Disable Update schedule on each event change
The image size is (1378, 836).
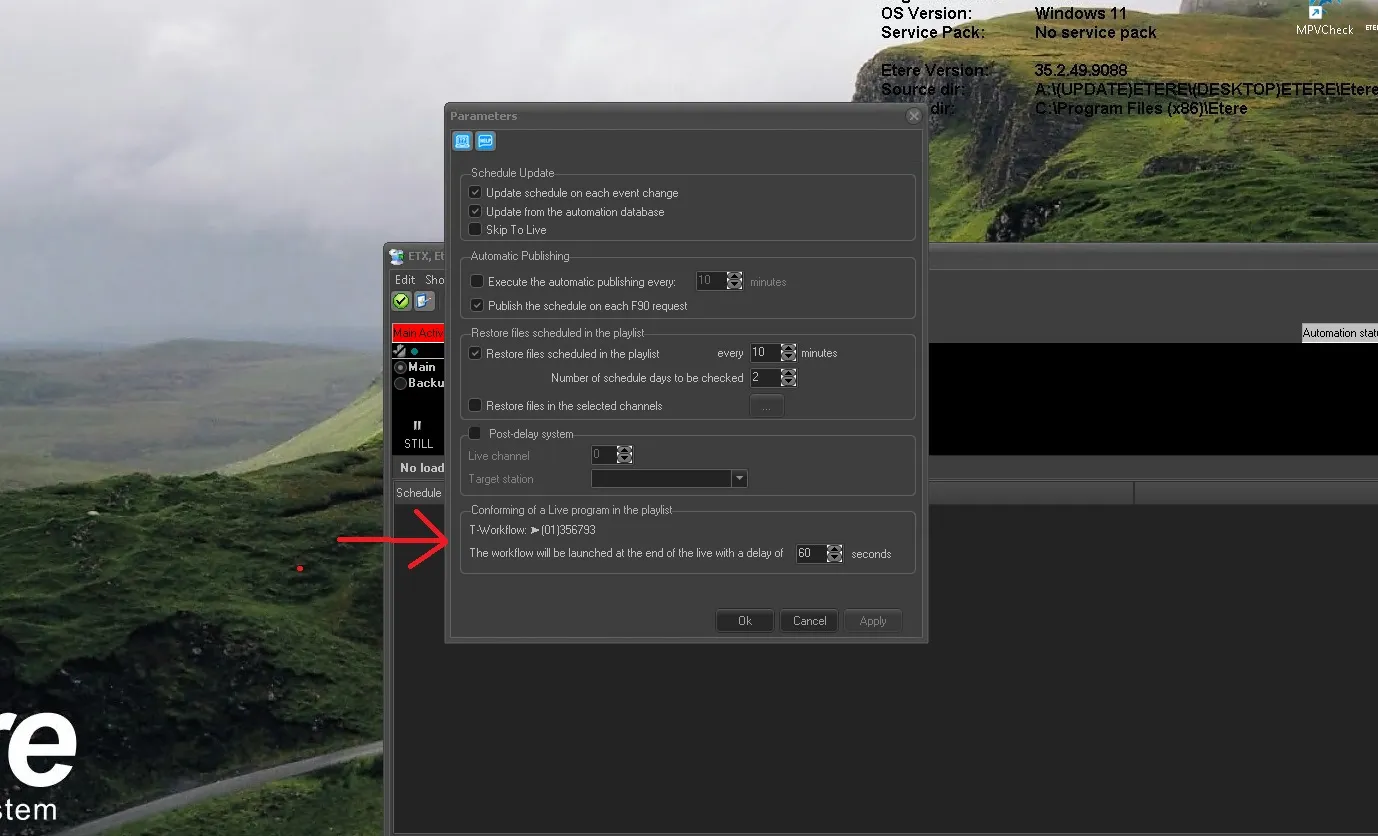[x=476, y=193]
